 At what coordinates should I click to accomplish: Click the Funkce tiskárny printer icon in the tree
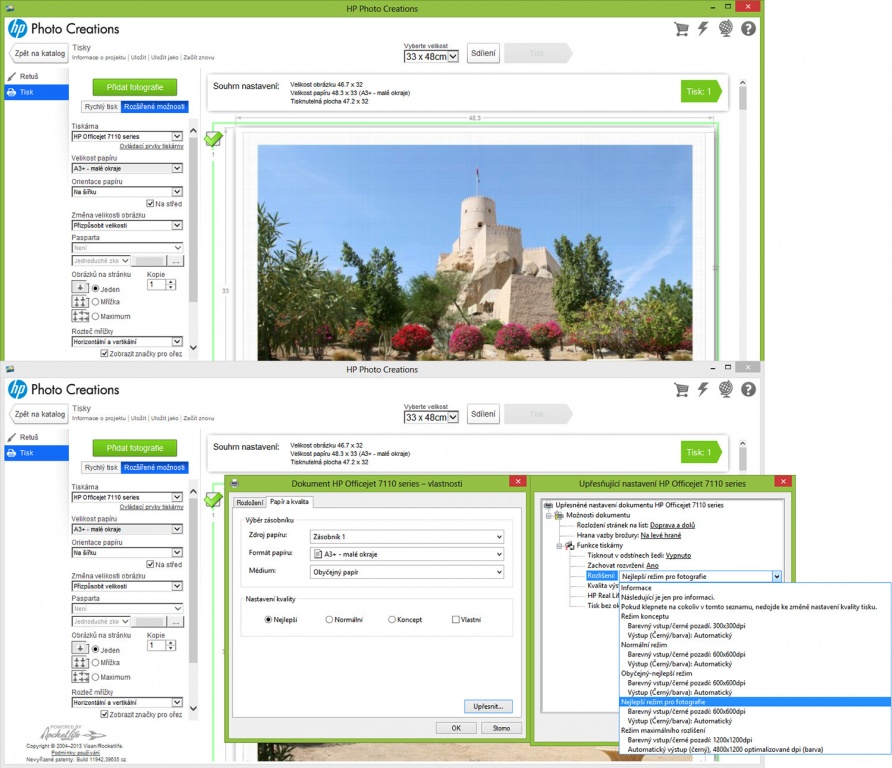pos(569,545)
